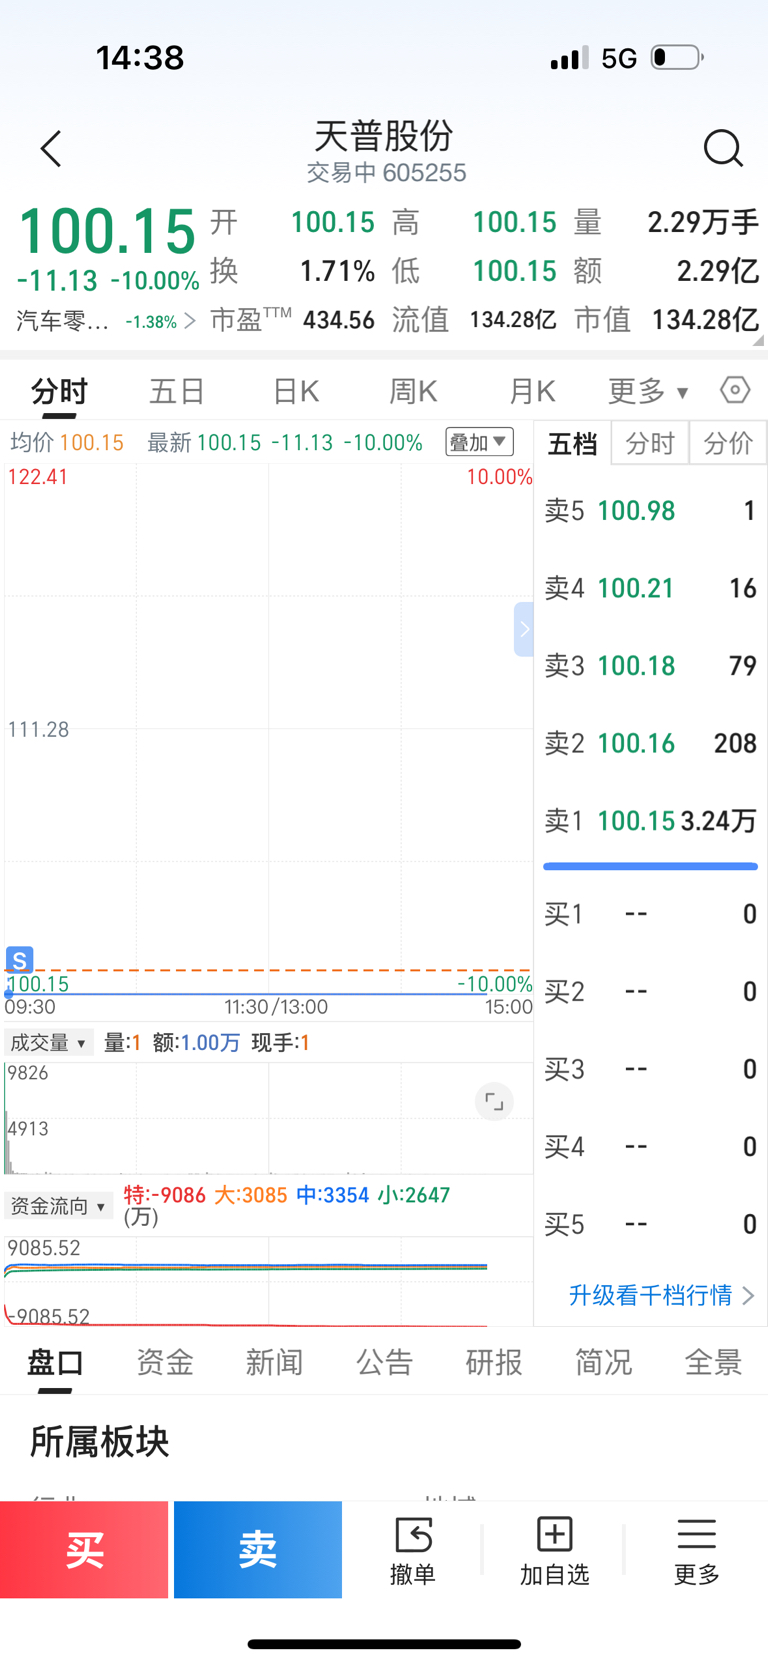Open the bottom 更多 menu icon

(x=696, y=1550)
